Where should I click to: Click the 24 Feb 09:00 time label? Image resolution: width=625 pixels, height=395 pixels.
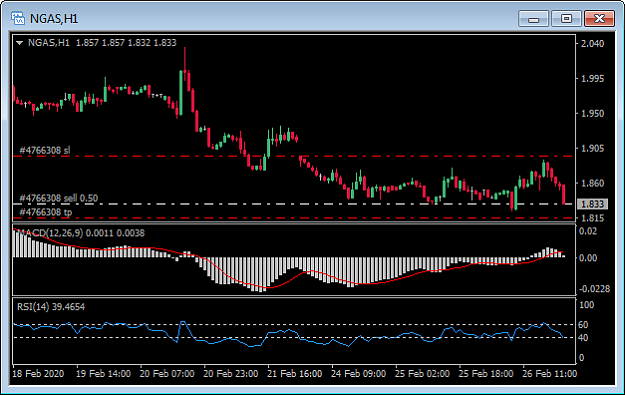coord(358,374)
